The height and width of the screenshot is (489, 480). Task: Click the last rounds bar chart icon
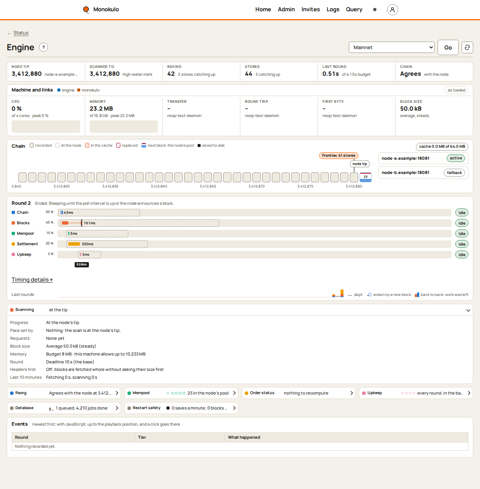[338, 293]
